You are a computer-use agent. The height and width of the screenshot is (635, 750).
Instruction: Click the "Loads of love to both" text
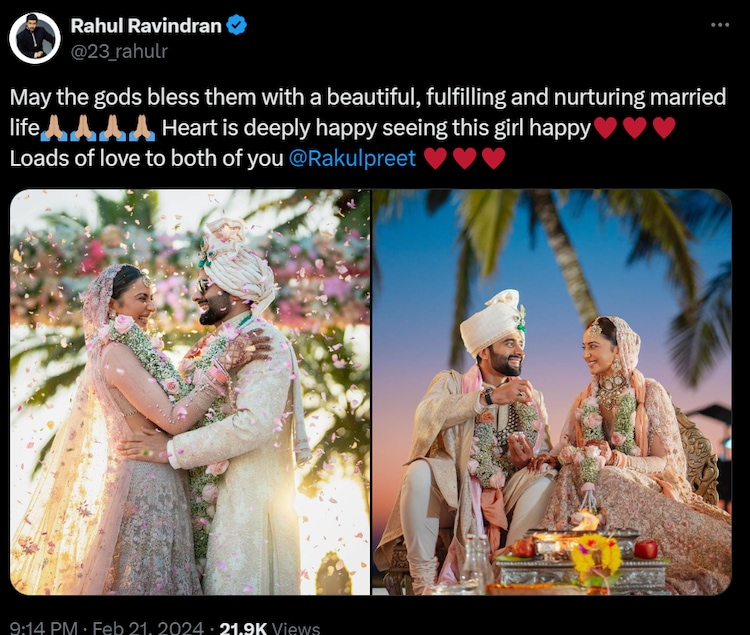[x=146, y=158]
